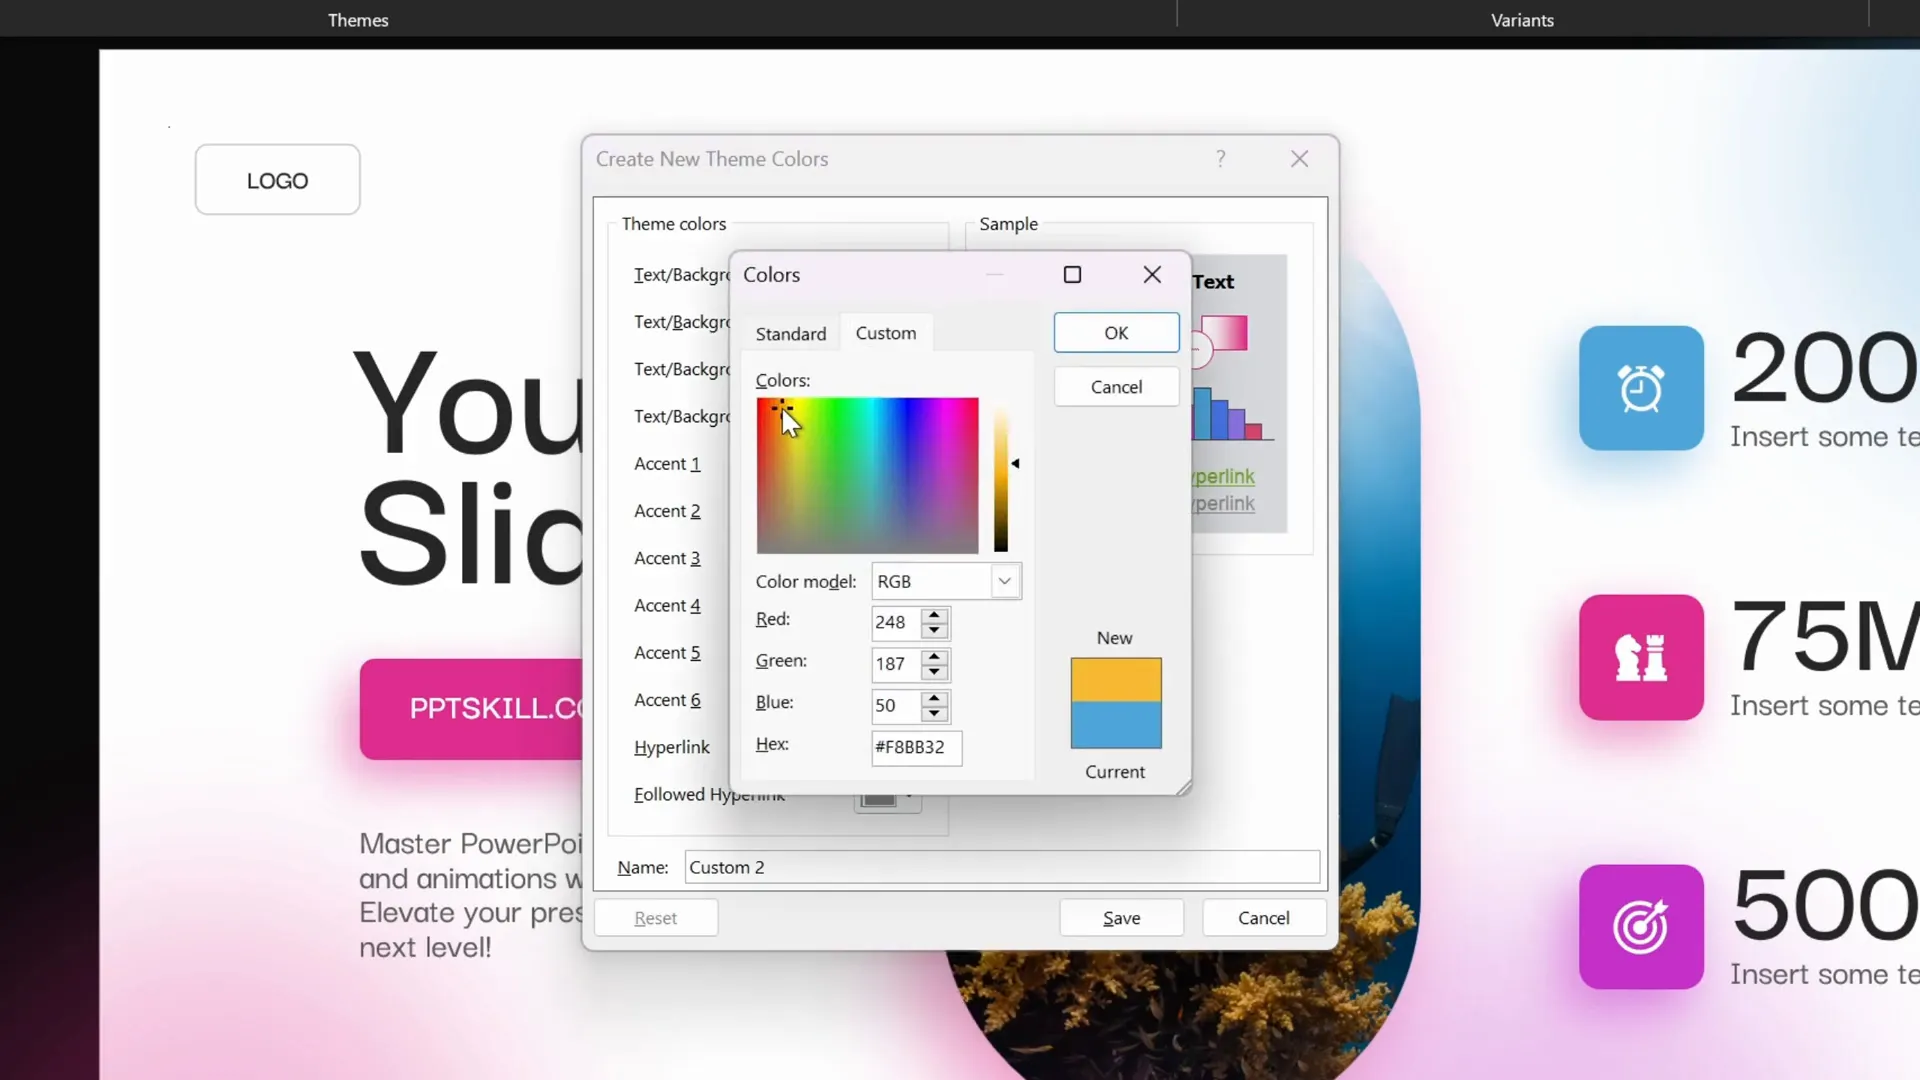Click the Accent 1 label
The image size is (1920, 1080).
point(667,464)
